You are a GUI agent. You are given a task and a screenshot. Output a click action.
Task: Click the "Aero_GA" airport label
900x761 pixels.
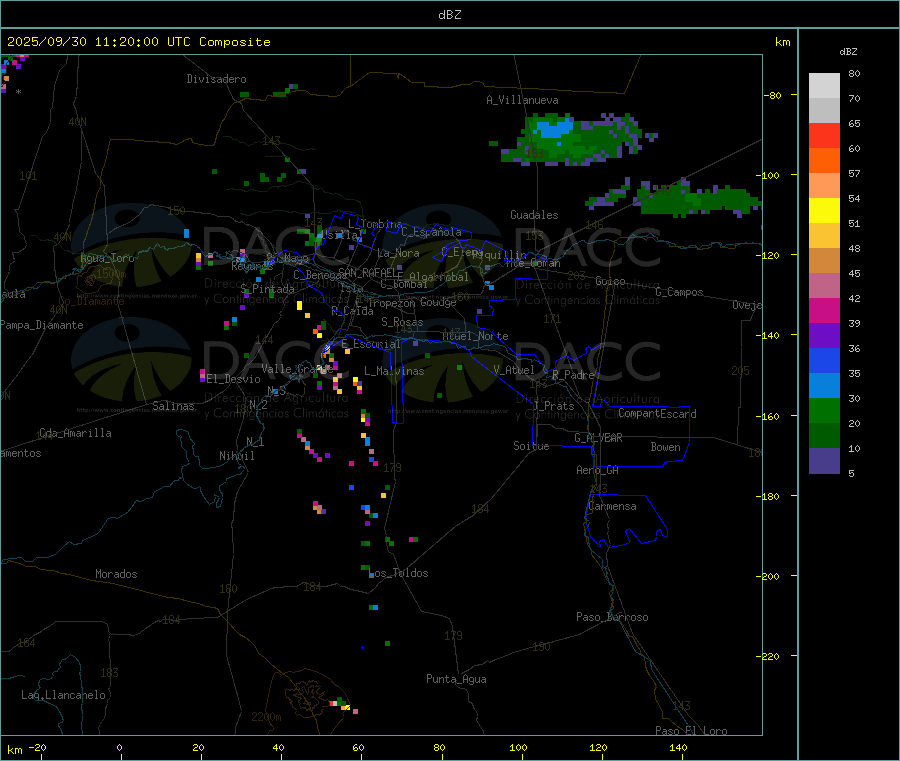tap(598, 471)
